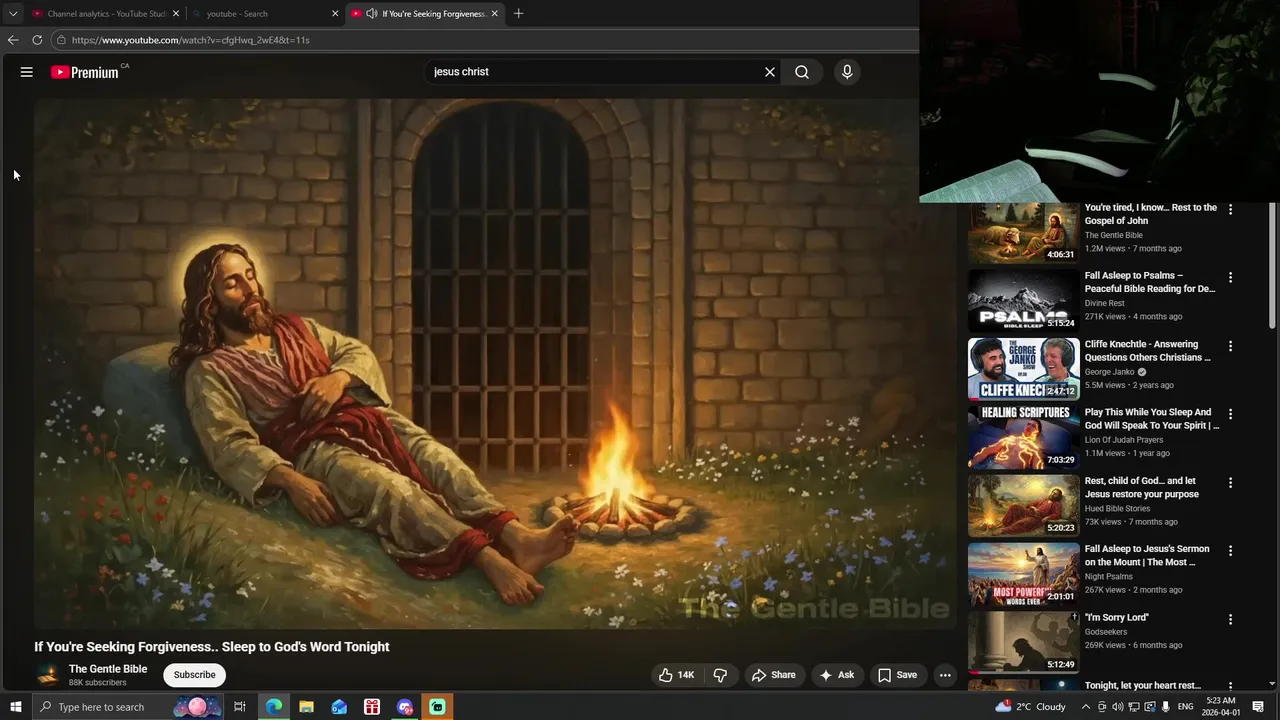The height and width of the screenshot is (720, 1280).
Task: Open the Windows Start menu
Action: pyautogui.click(x=16, y=707)
